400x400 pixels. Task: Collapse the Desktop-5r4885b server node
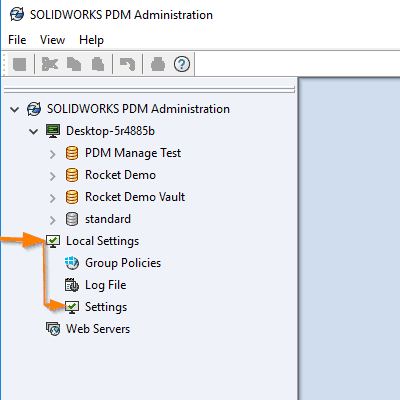pos(33,131)
